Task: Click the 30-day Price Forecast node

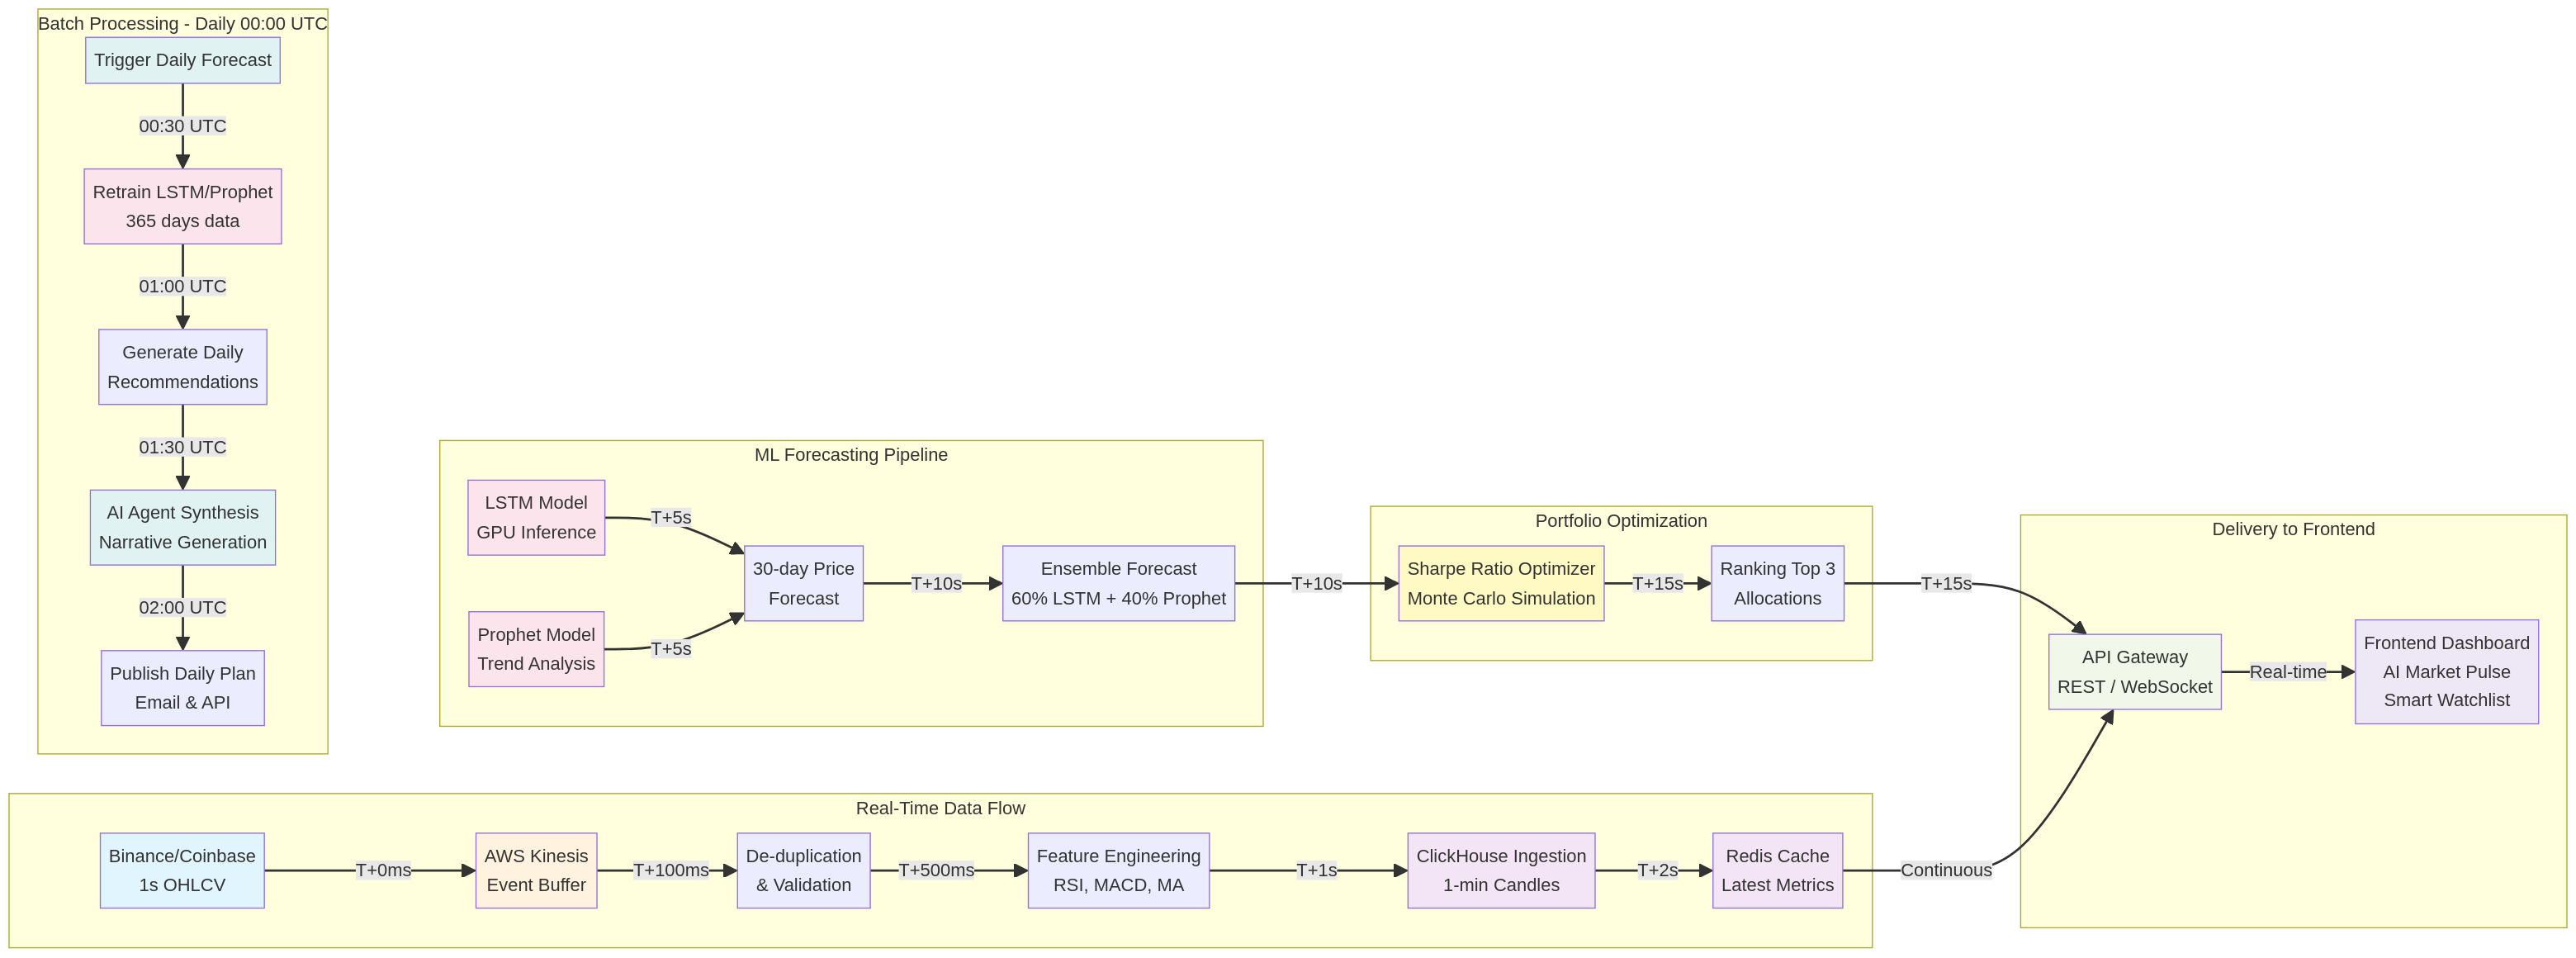Action: (803, 583)
